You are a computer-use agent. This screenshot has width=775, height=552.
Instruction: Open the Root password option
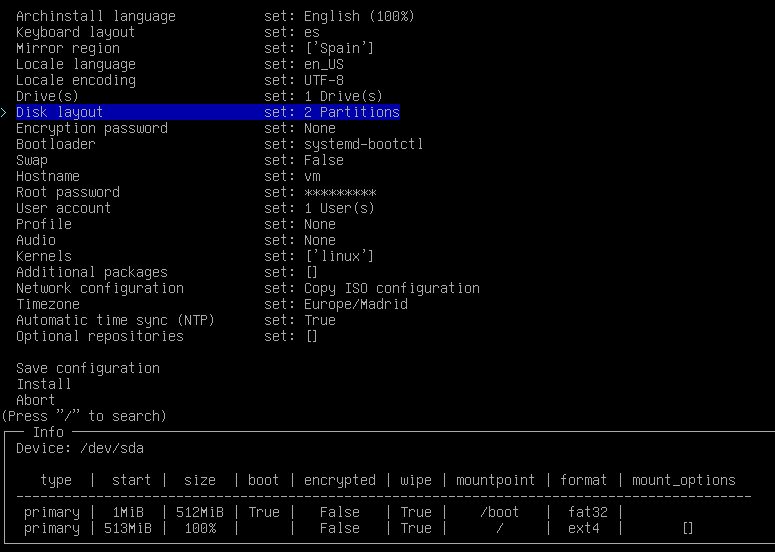point(67,192)
